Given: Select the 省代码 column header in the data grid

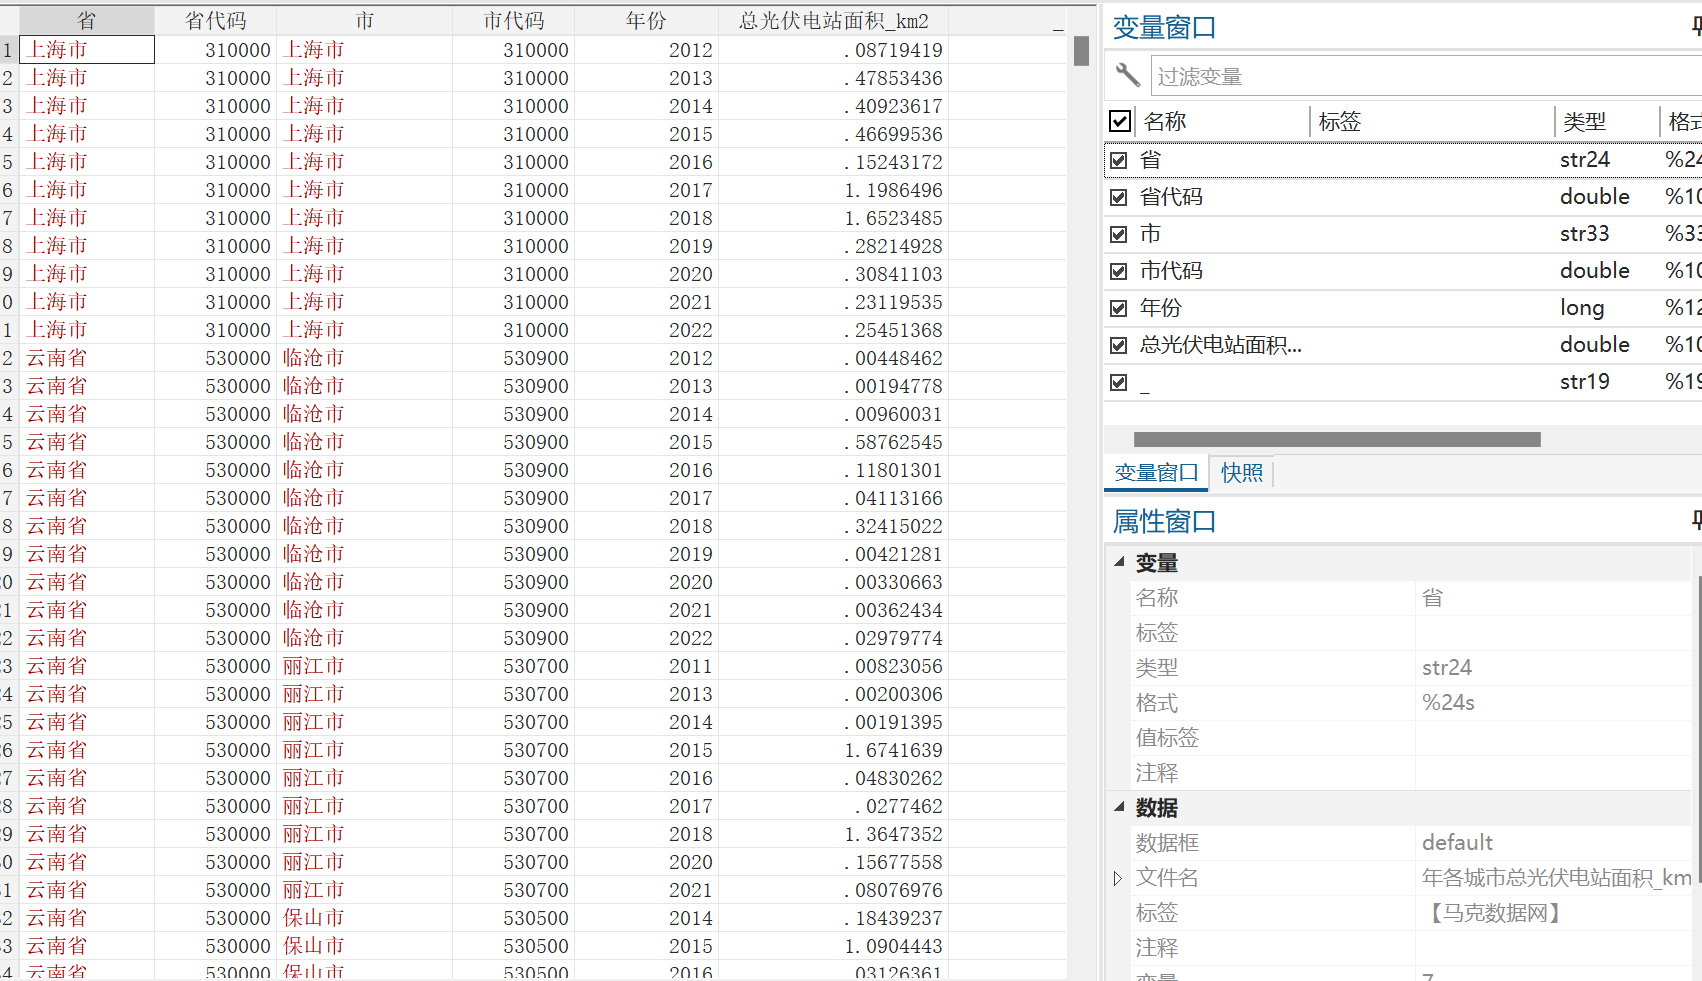Looking at the screenshot, I should click(x=216, y=21).
